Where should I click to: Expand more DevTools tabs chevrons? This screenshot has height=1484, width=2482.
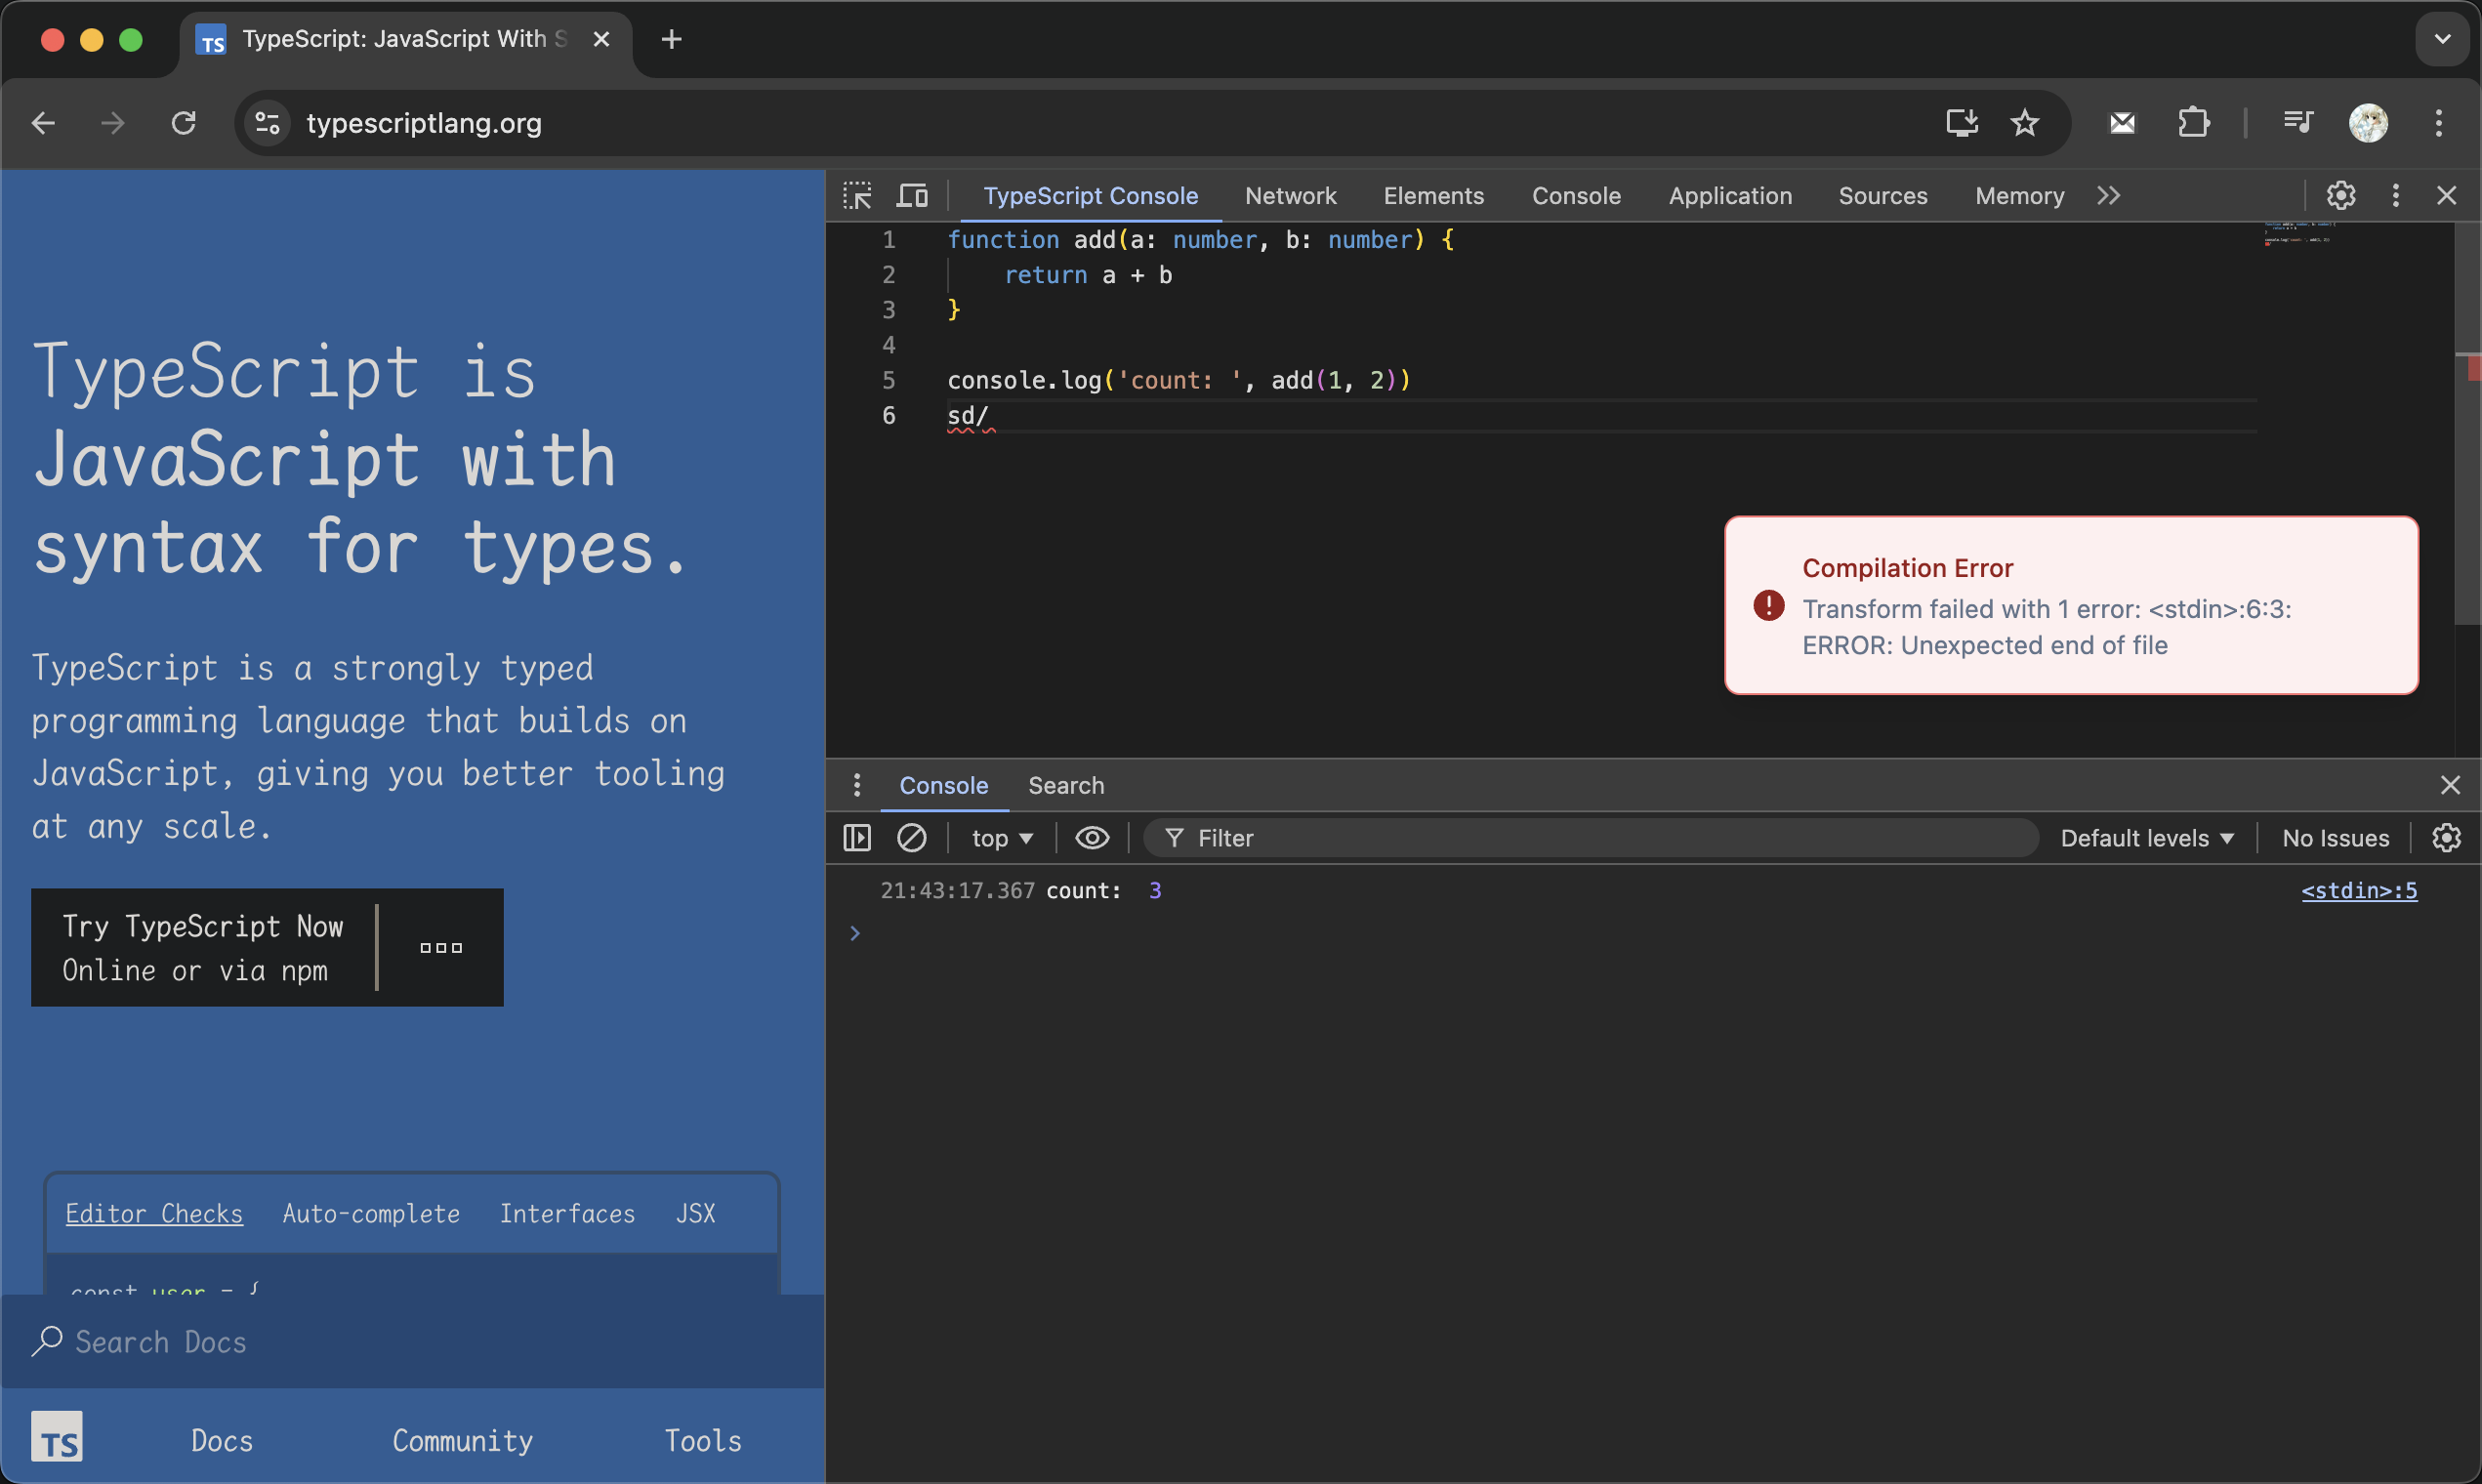pyautogui.click(x=2108, y=196)
